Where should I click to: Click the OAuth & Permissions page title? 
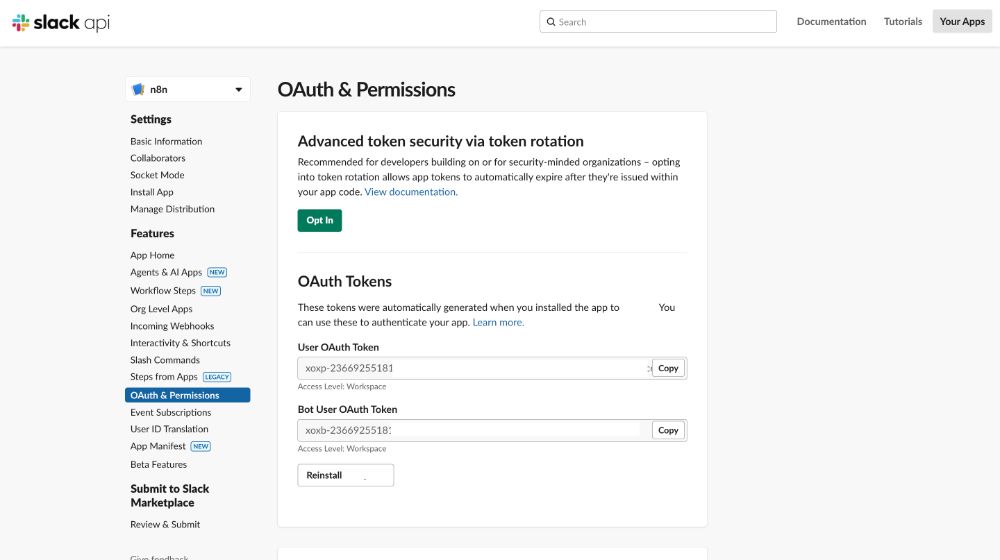366,89
